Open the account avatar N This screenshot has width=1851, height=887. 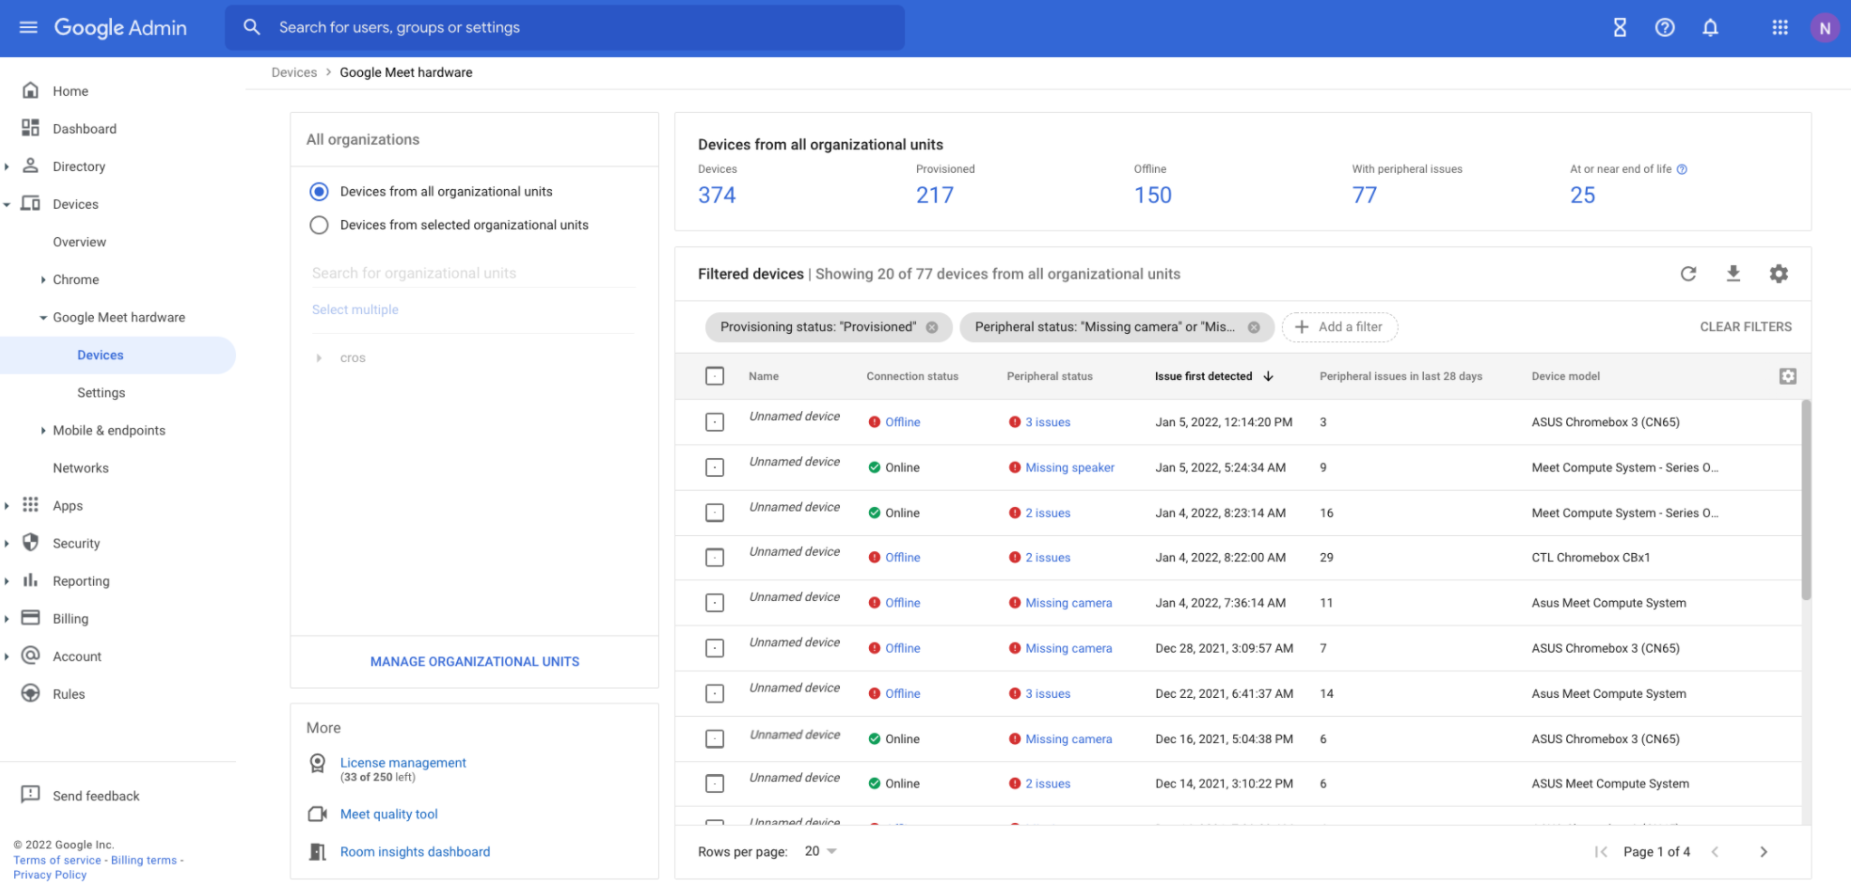pos(1825,28)
